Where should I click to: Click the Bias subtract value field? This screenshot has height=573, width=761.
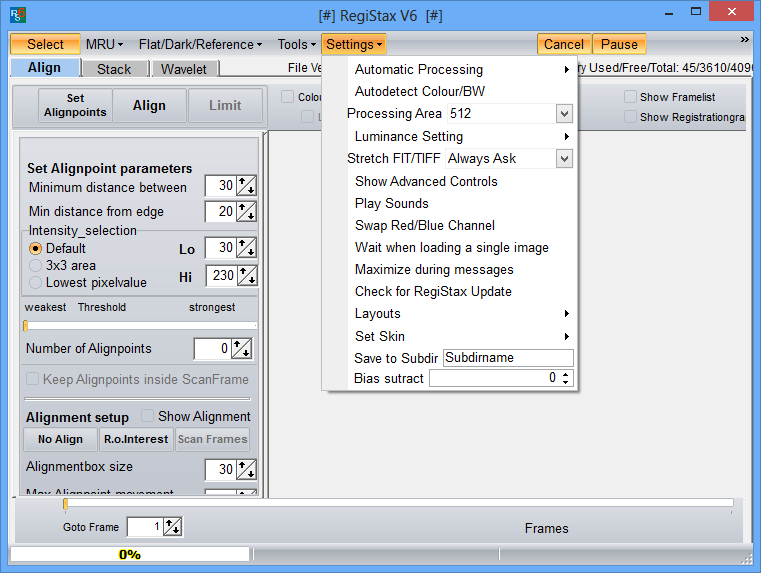click(495, 378)
